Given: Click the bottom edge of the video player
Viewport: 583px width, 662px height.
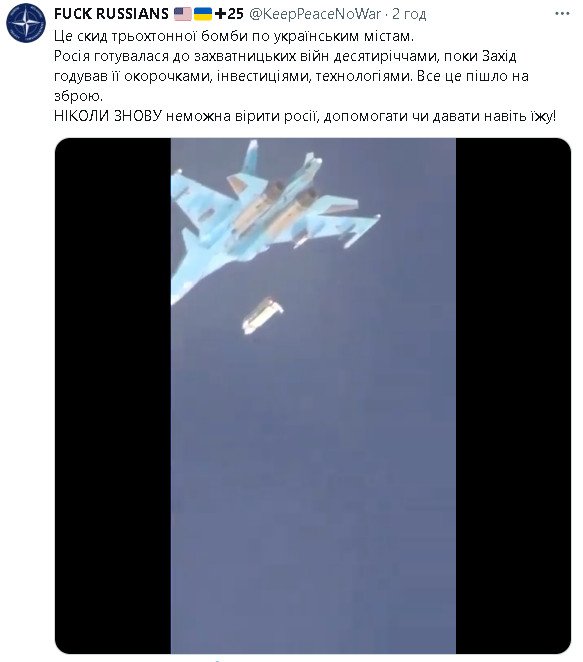Looking at the screenshot, I should click(x=313, y=651).
